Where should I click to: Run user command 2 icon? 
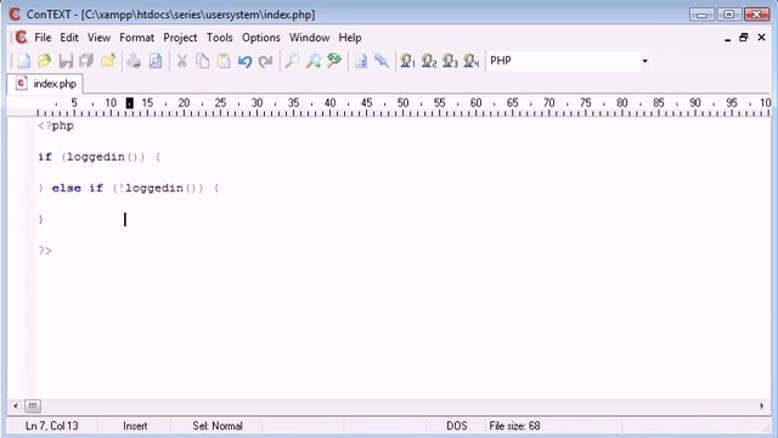(x=429, y=61)
